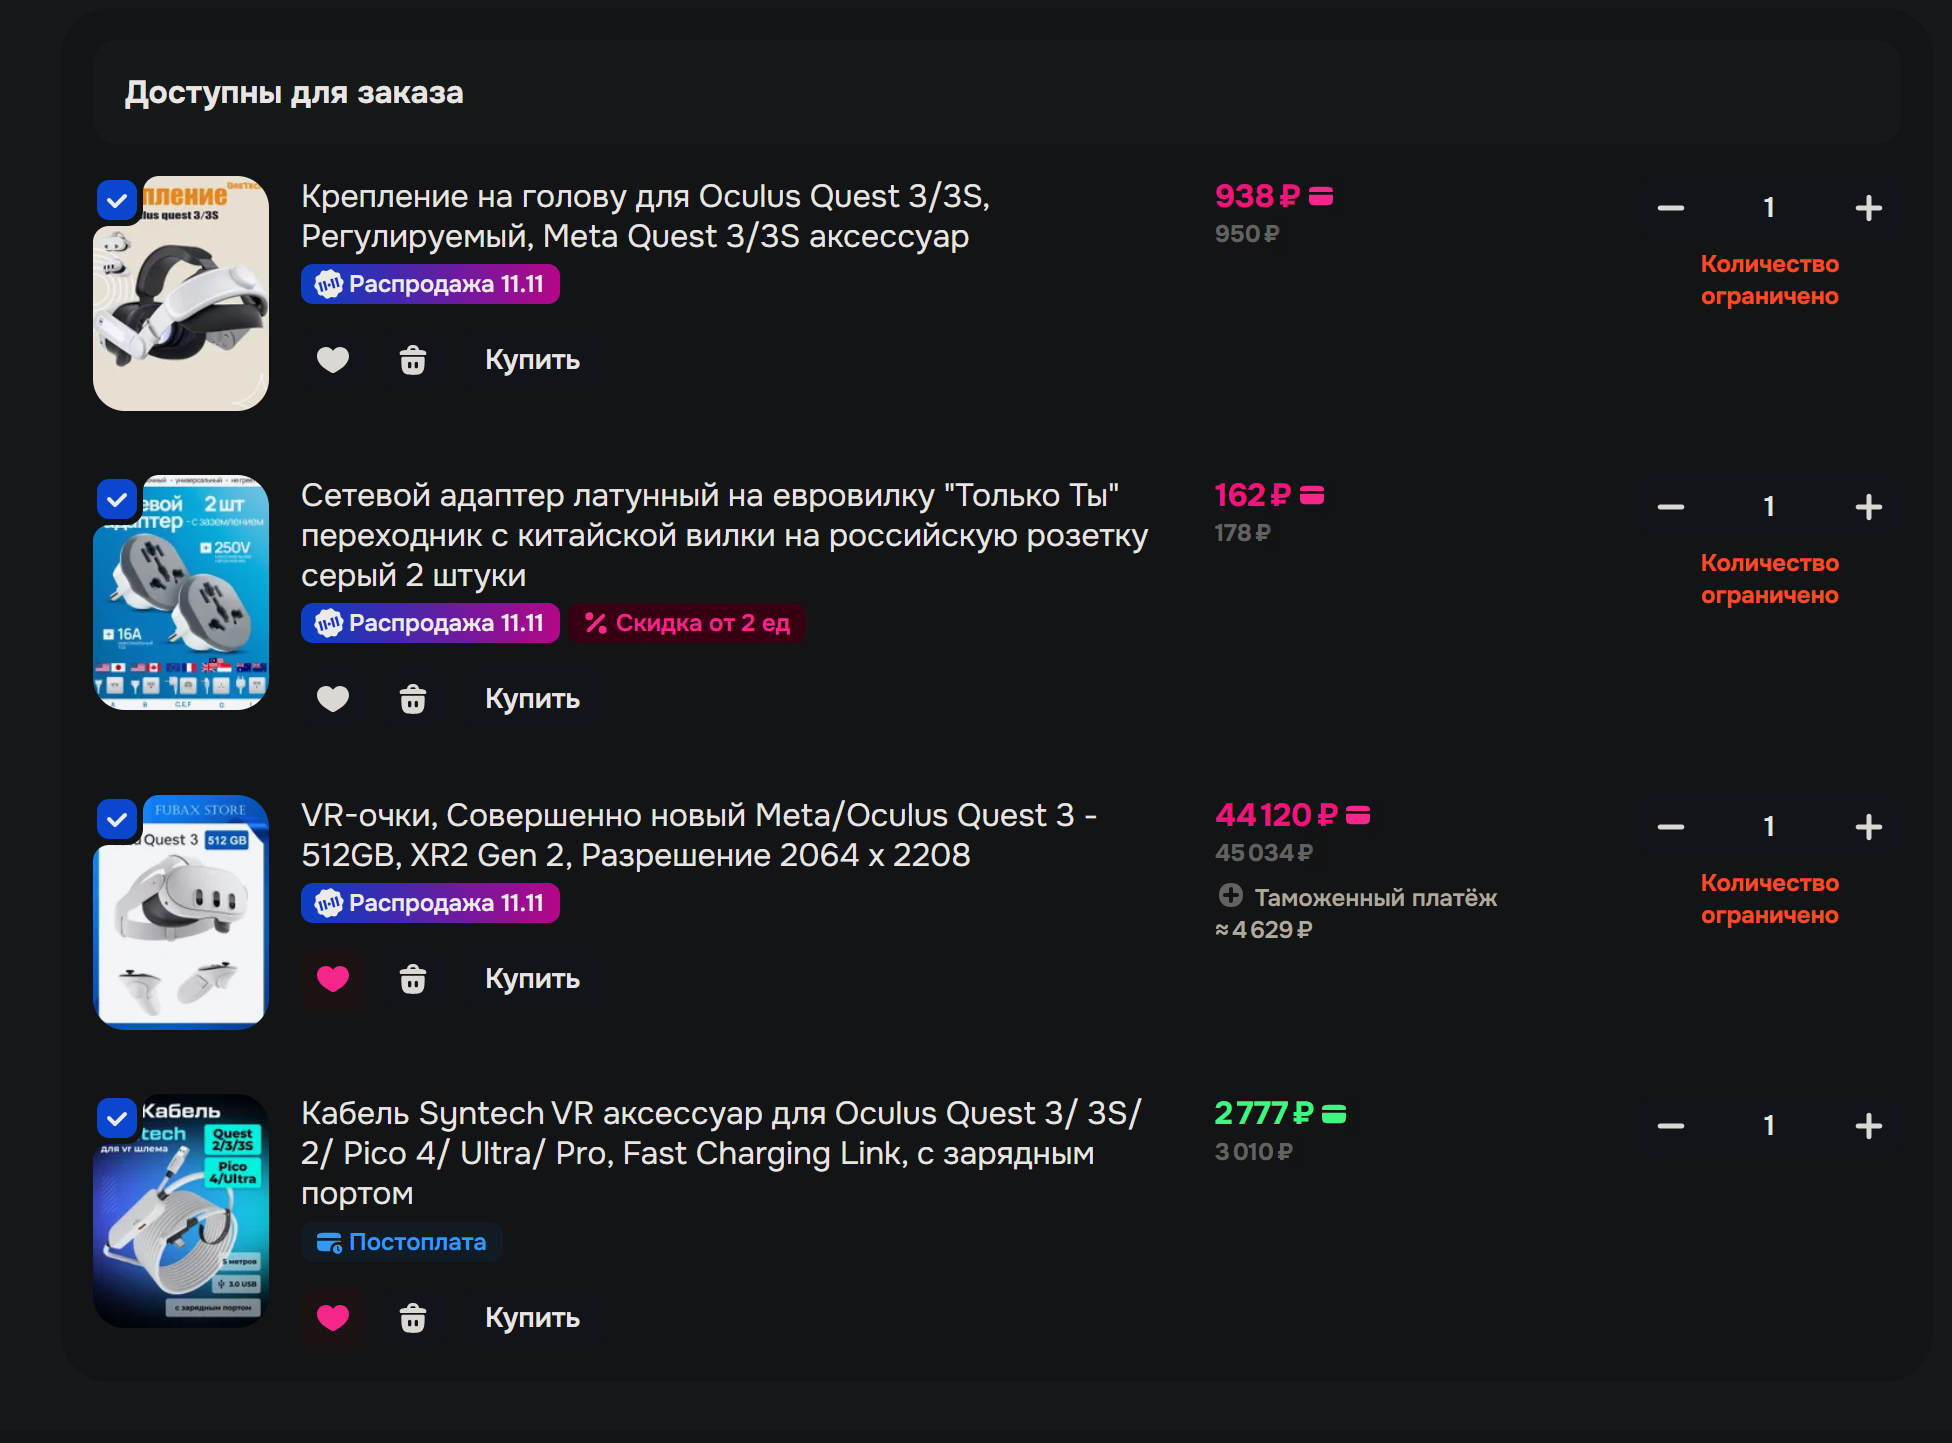Image resolution: width=1952 pixels, height=1443 pixels.
Task: Toggle the Syntech cable checkbox
Action: point(117,1118)
